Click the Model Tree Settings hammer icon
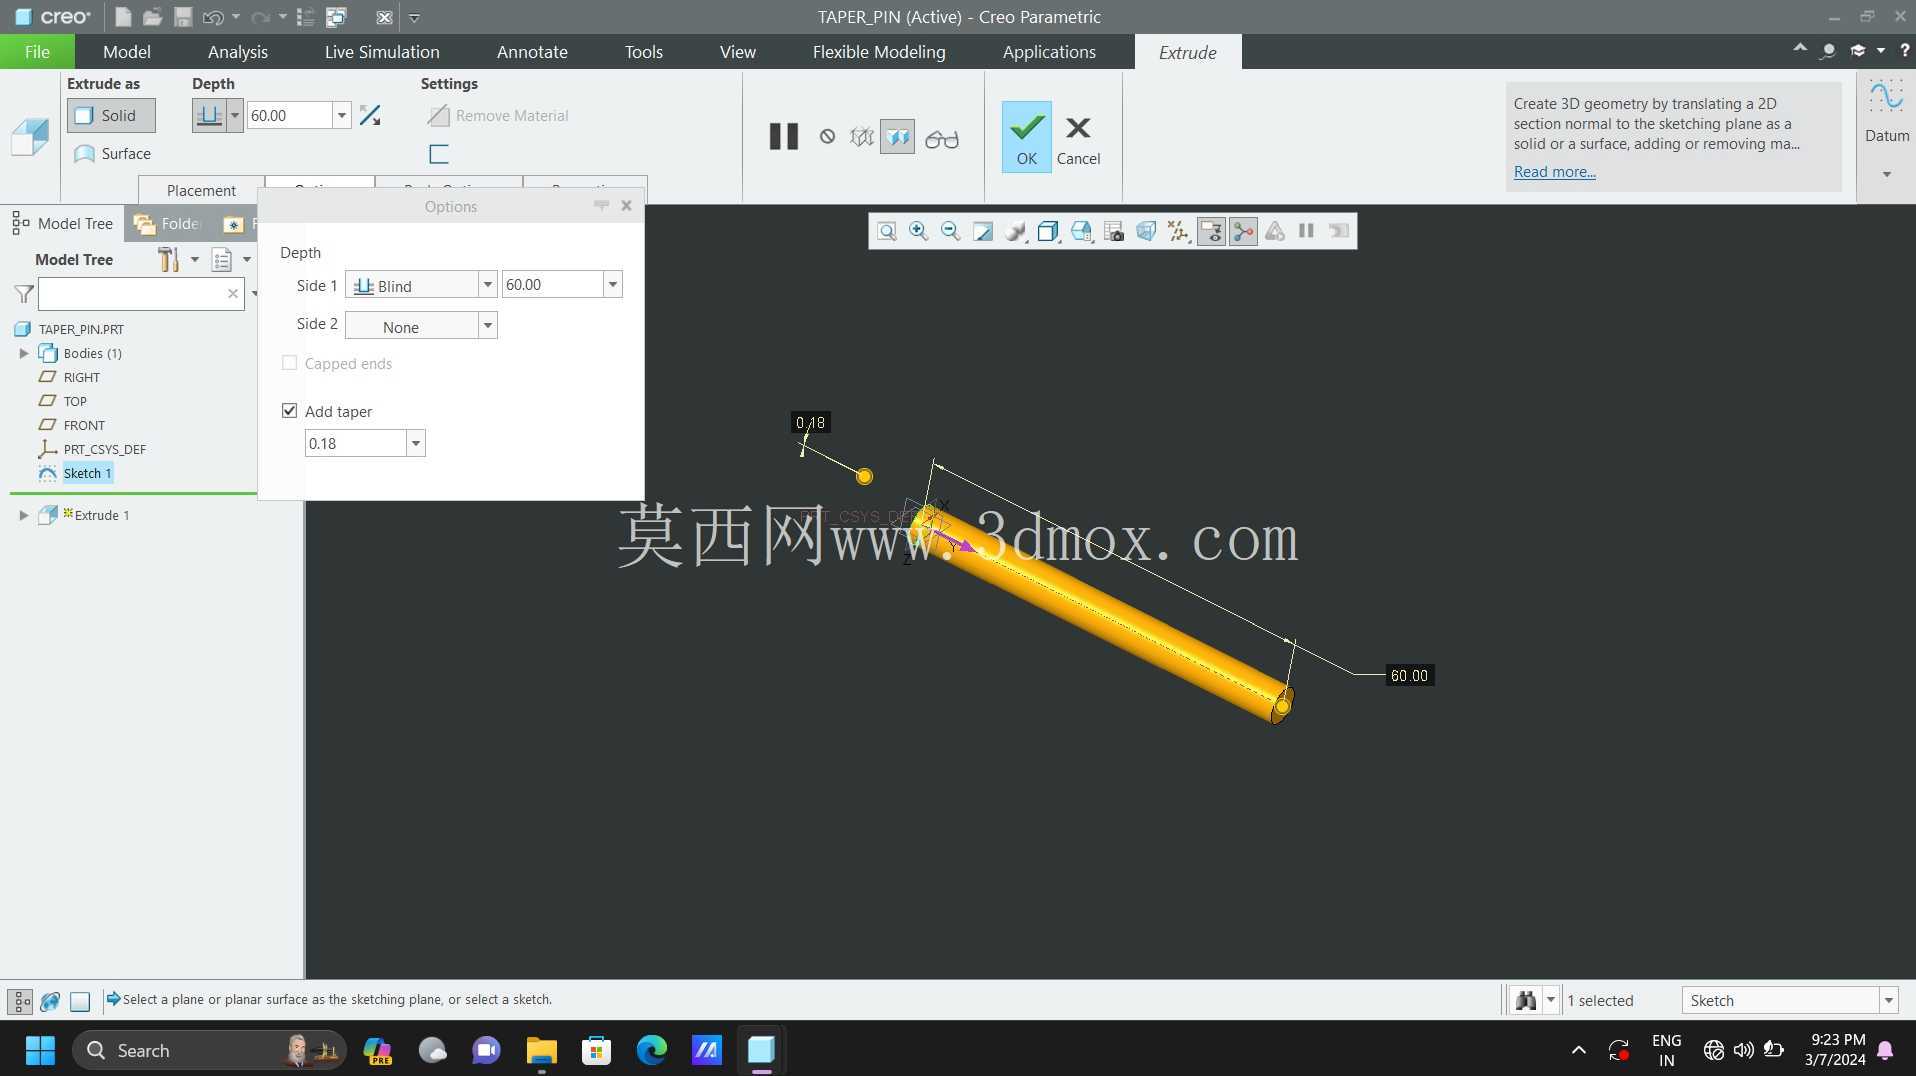1916x1076 pixels. (168, 260)
